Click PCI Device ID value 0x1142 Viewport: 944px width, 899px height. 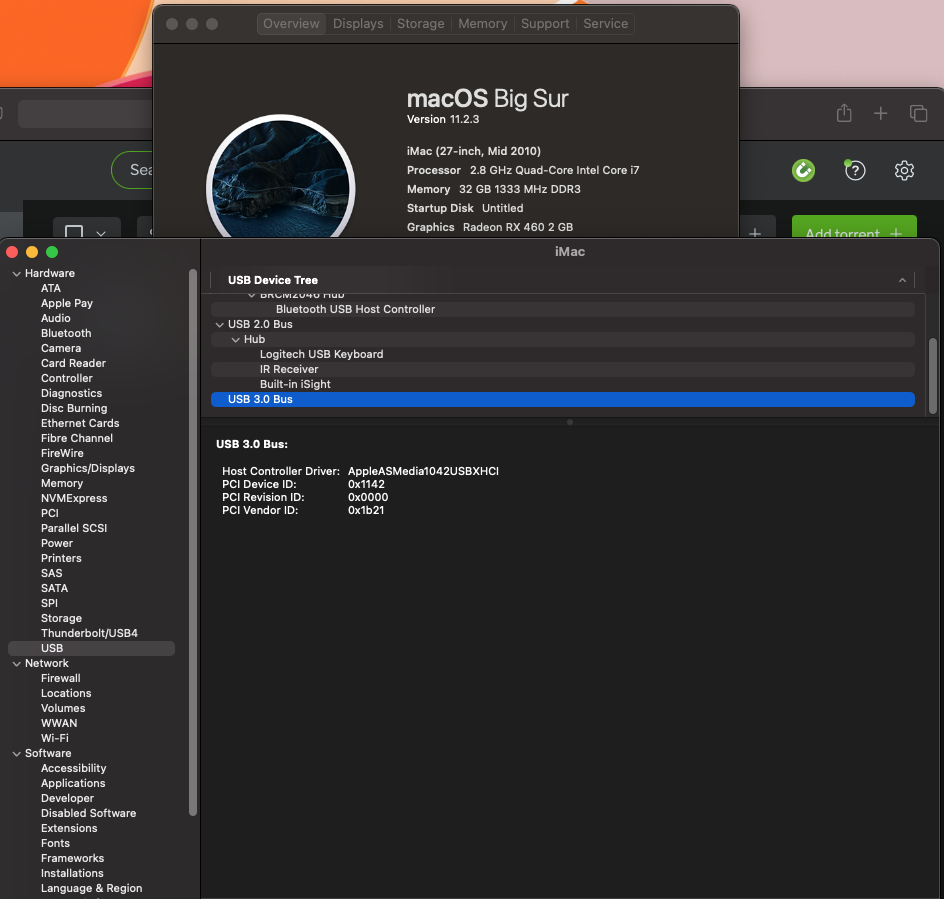point(366,484)
